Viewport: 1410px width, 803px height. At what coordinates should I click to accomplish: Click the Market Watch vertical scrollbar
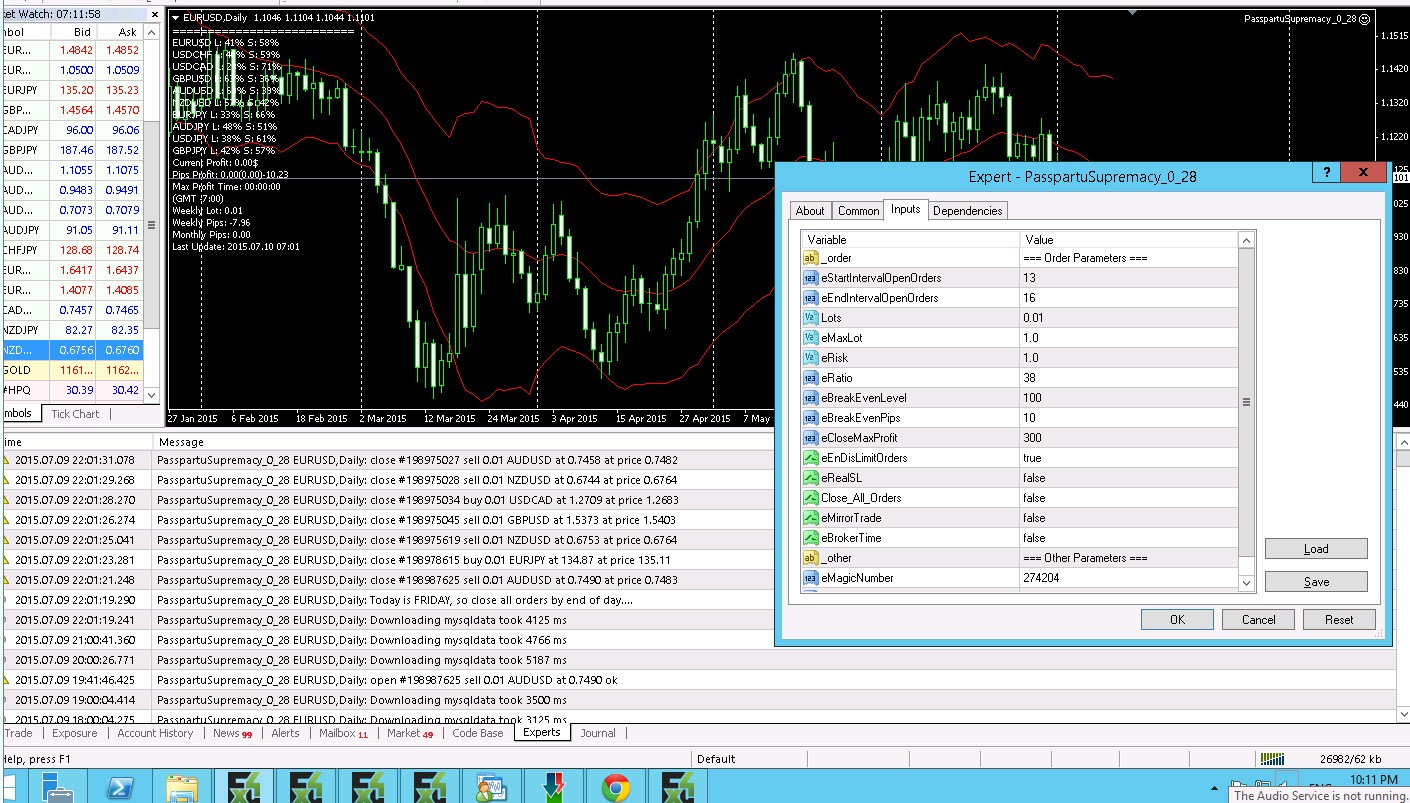click(153, 213)
